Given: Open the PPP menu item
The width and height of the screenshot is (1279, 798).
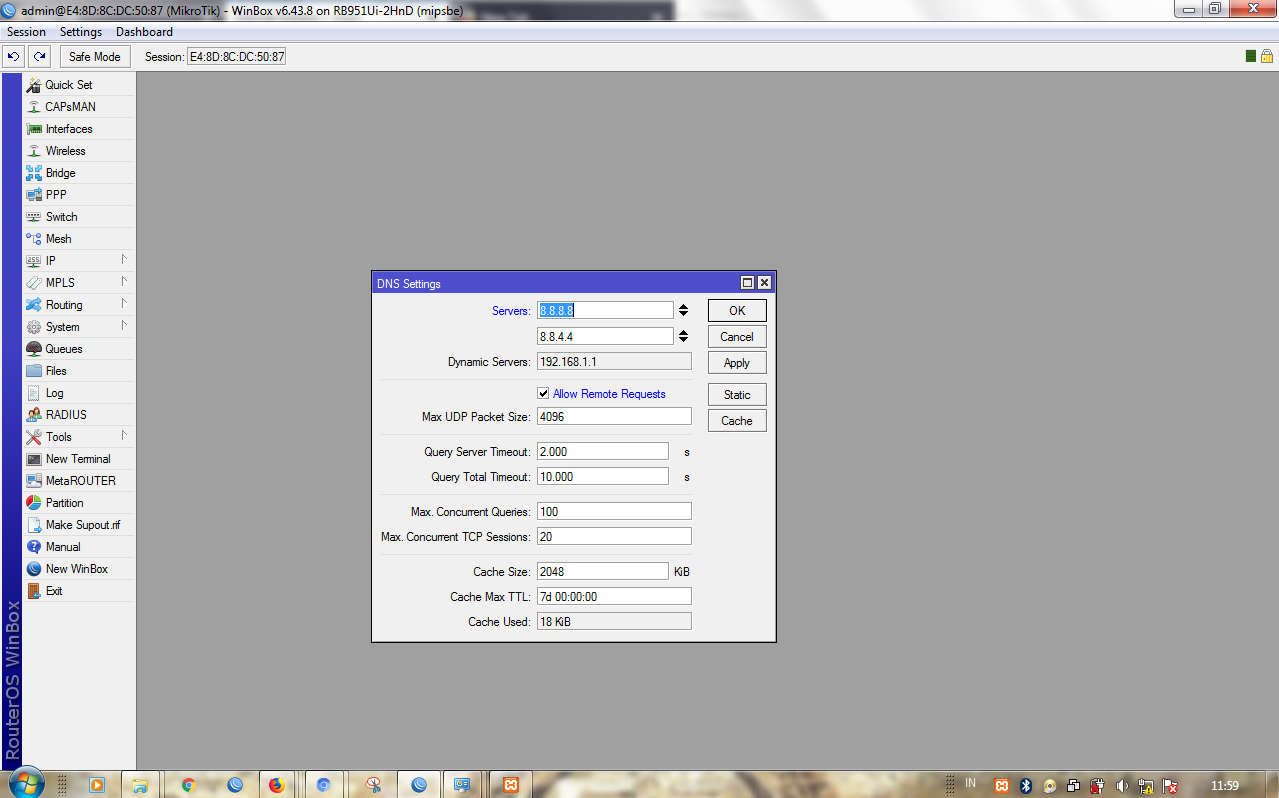Looking at the screenshot, I should [79, 195].
